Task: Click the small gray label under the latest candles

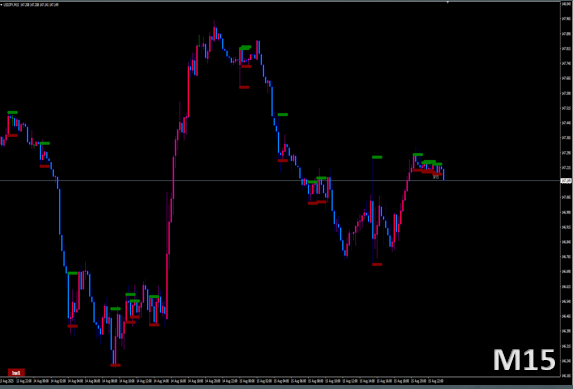Action: pos(436,177)
